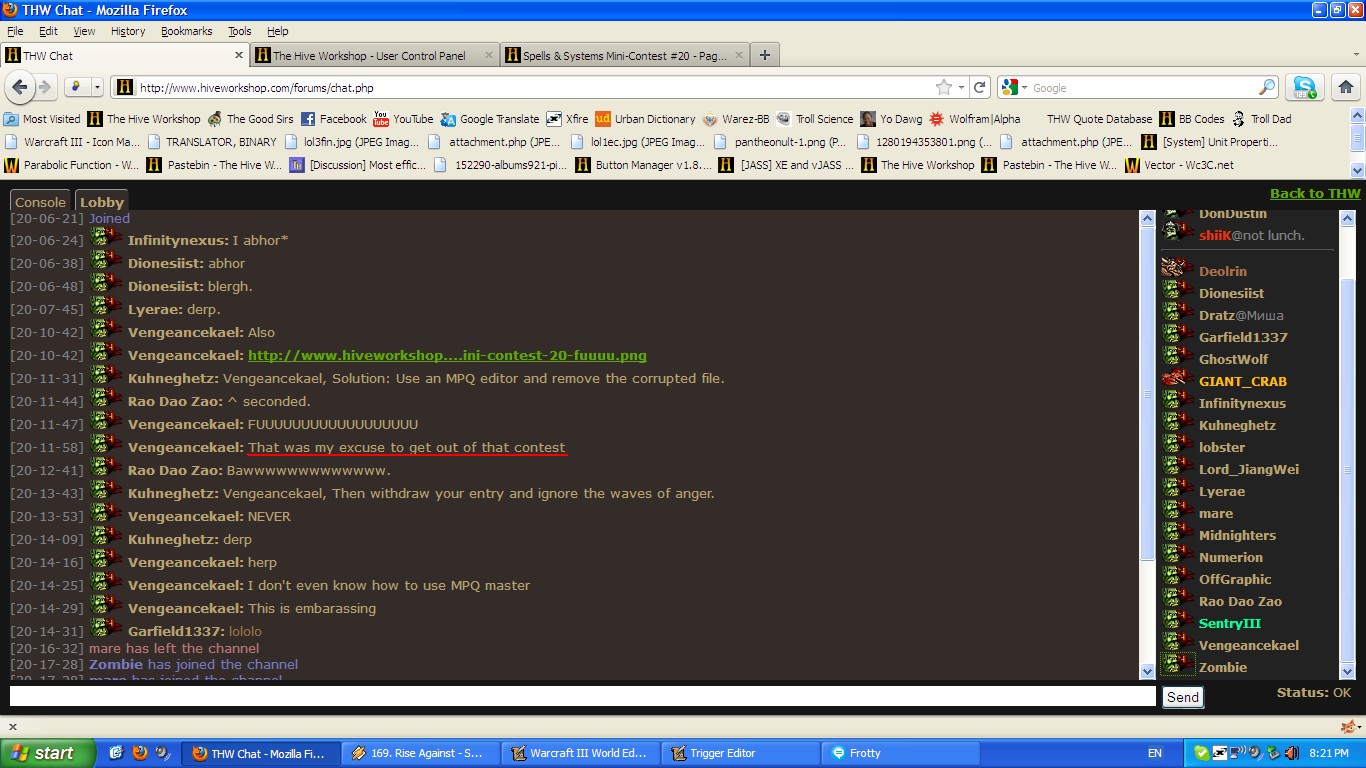Select user GhostWolf in the user list
The image size is (1366, 768).
(1233, 359)
